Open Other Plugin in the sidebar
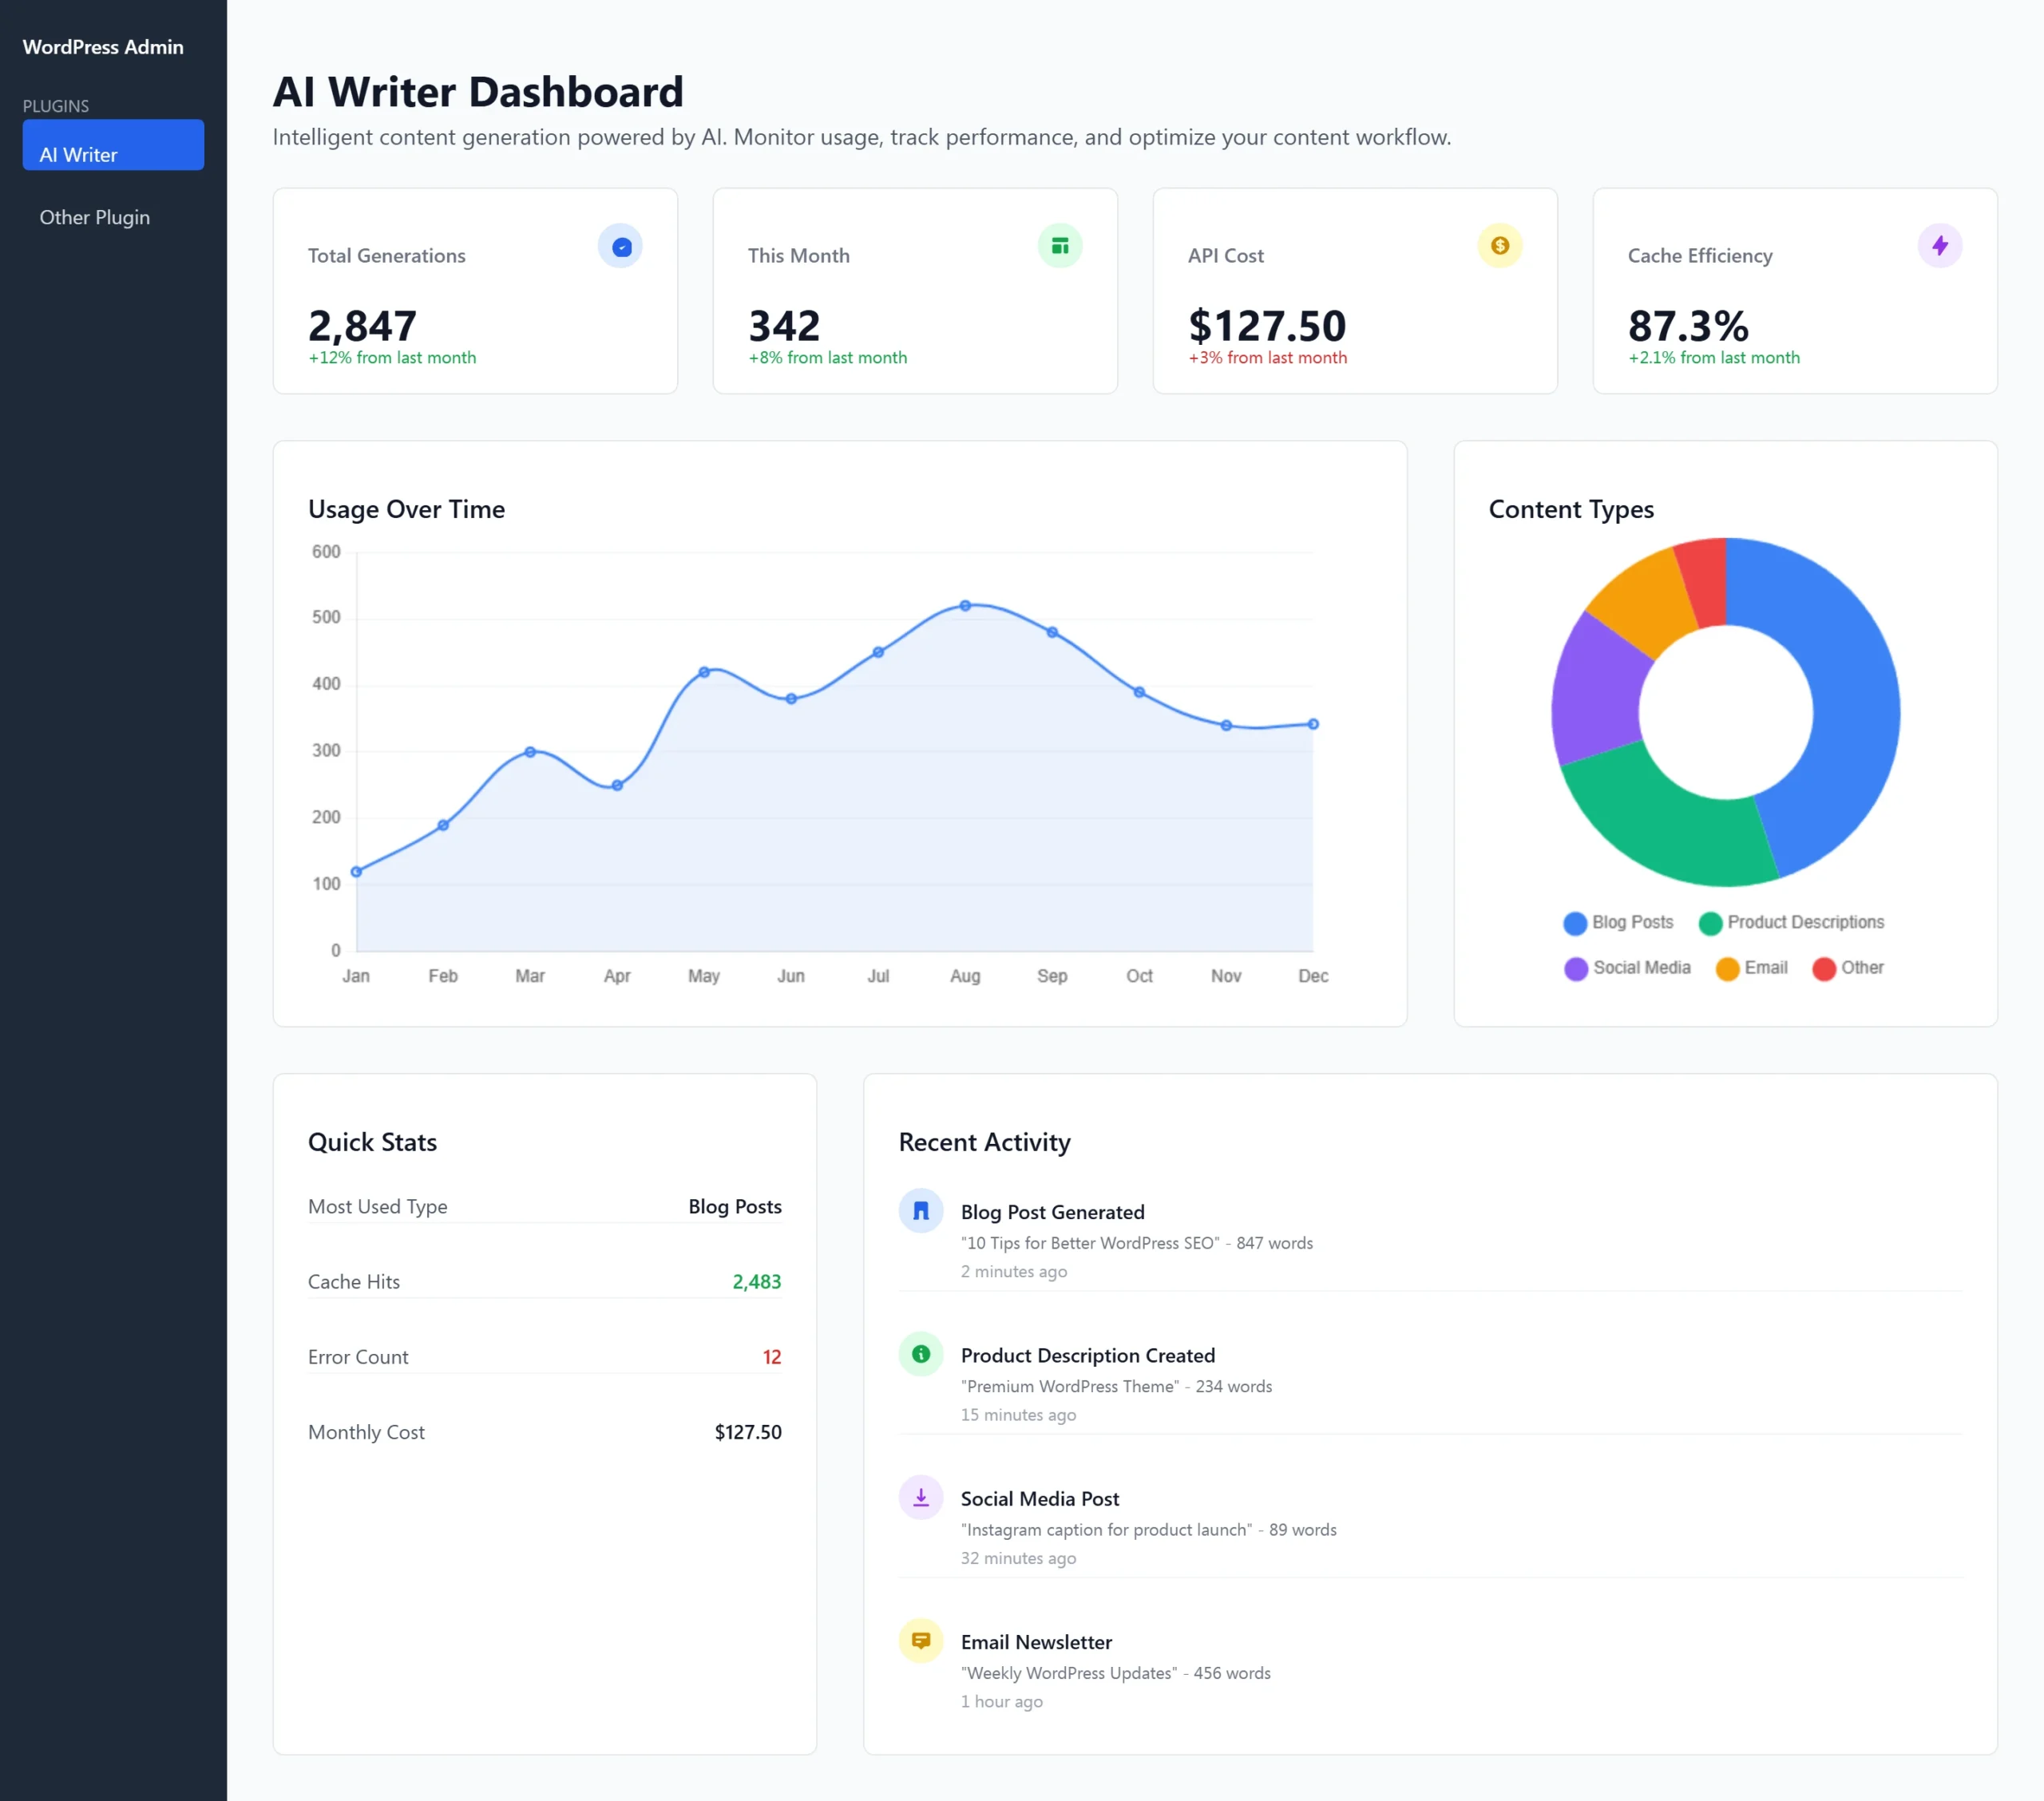 coord(95,217)
